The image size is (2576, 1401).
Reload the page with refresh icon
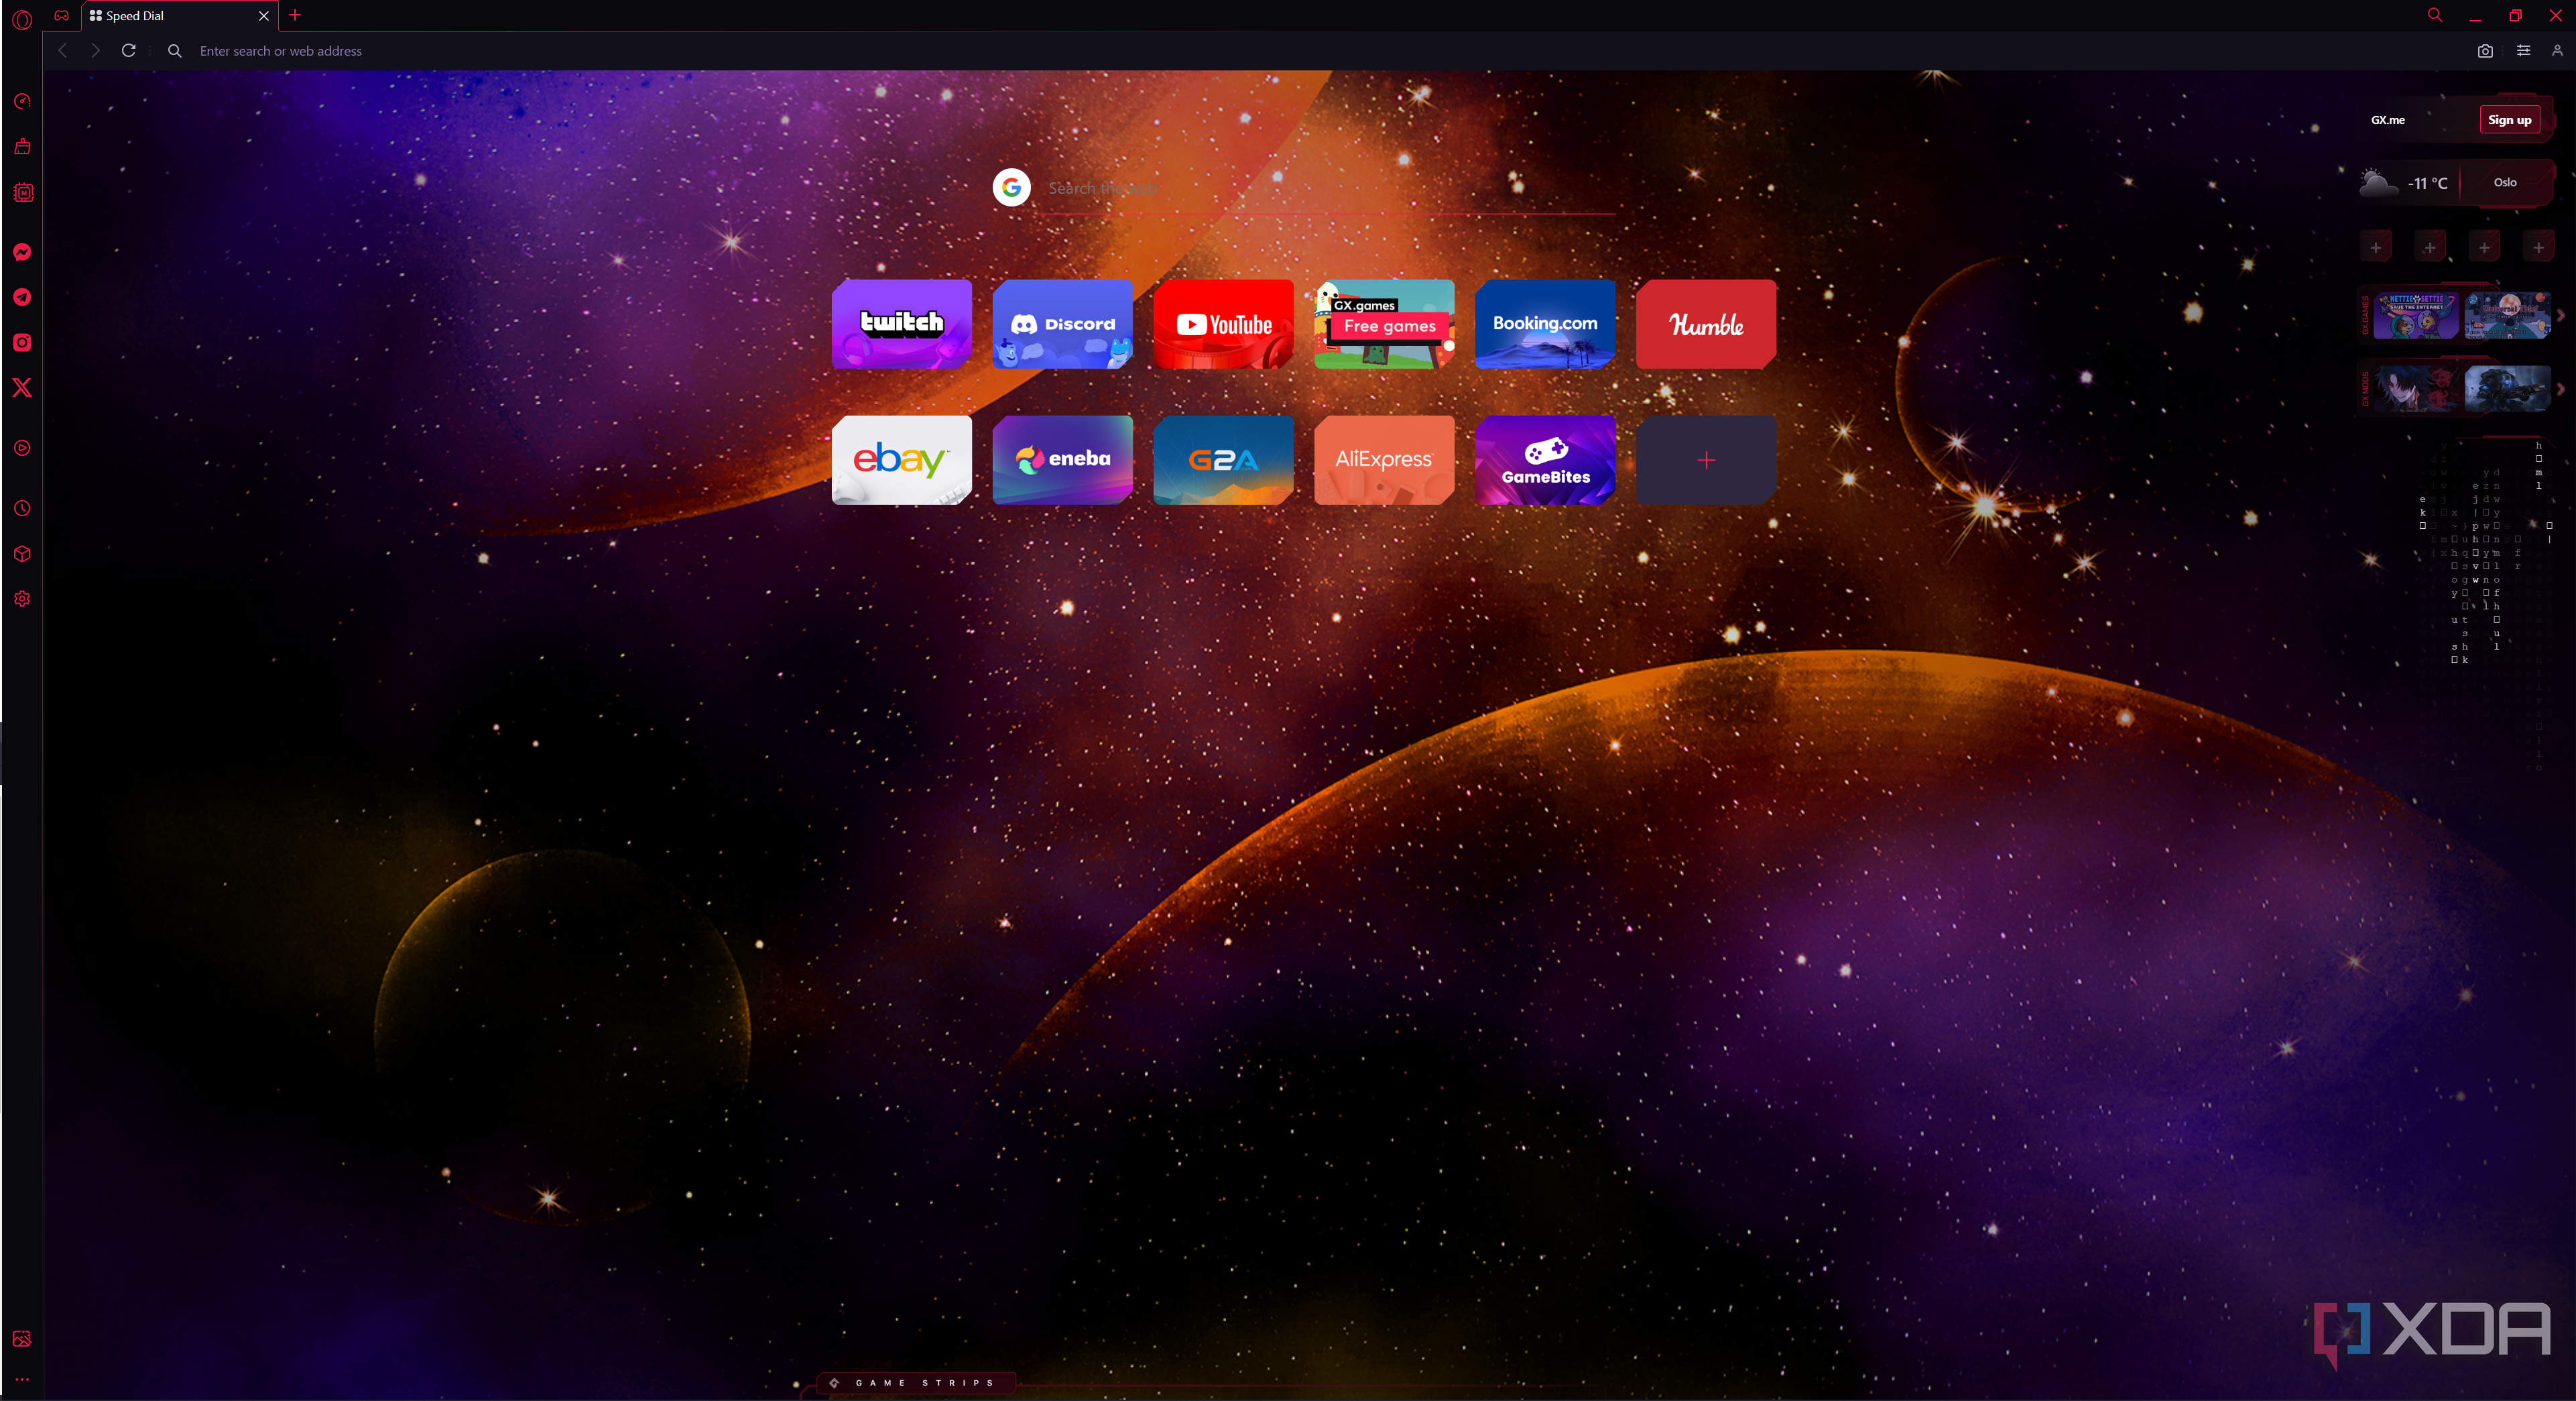pos(128,50)
